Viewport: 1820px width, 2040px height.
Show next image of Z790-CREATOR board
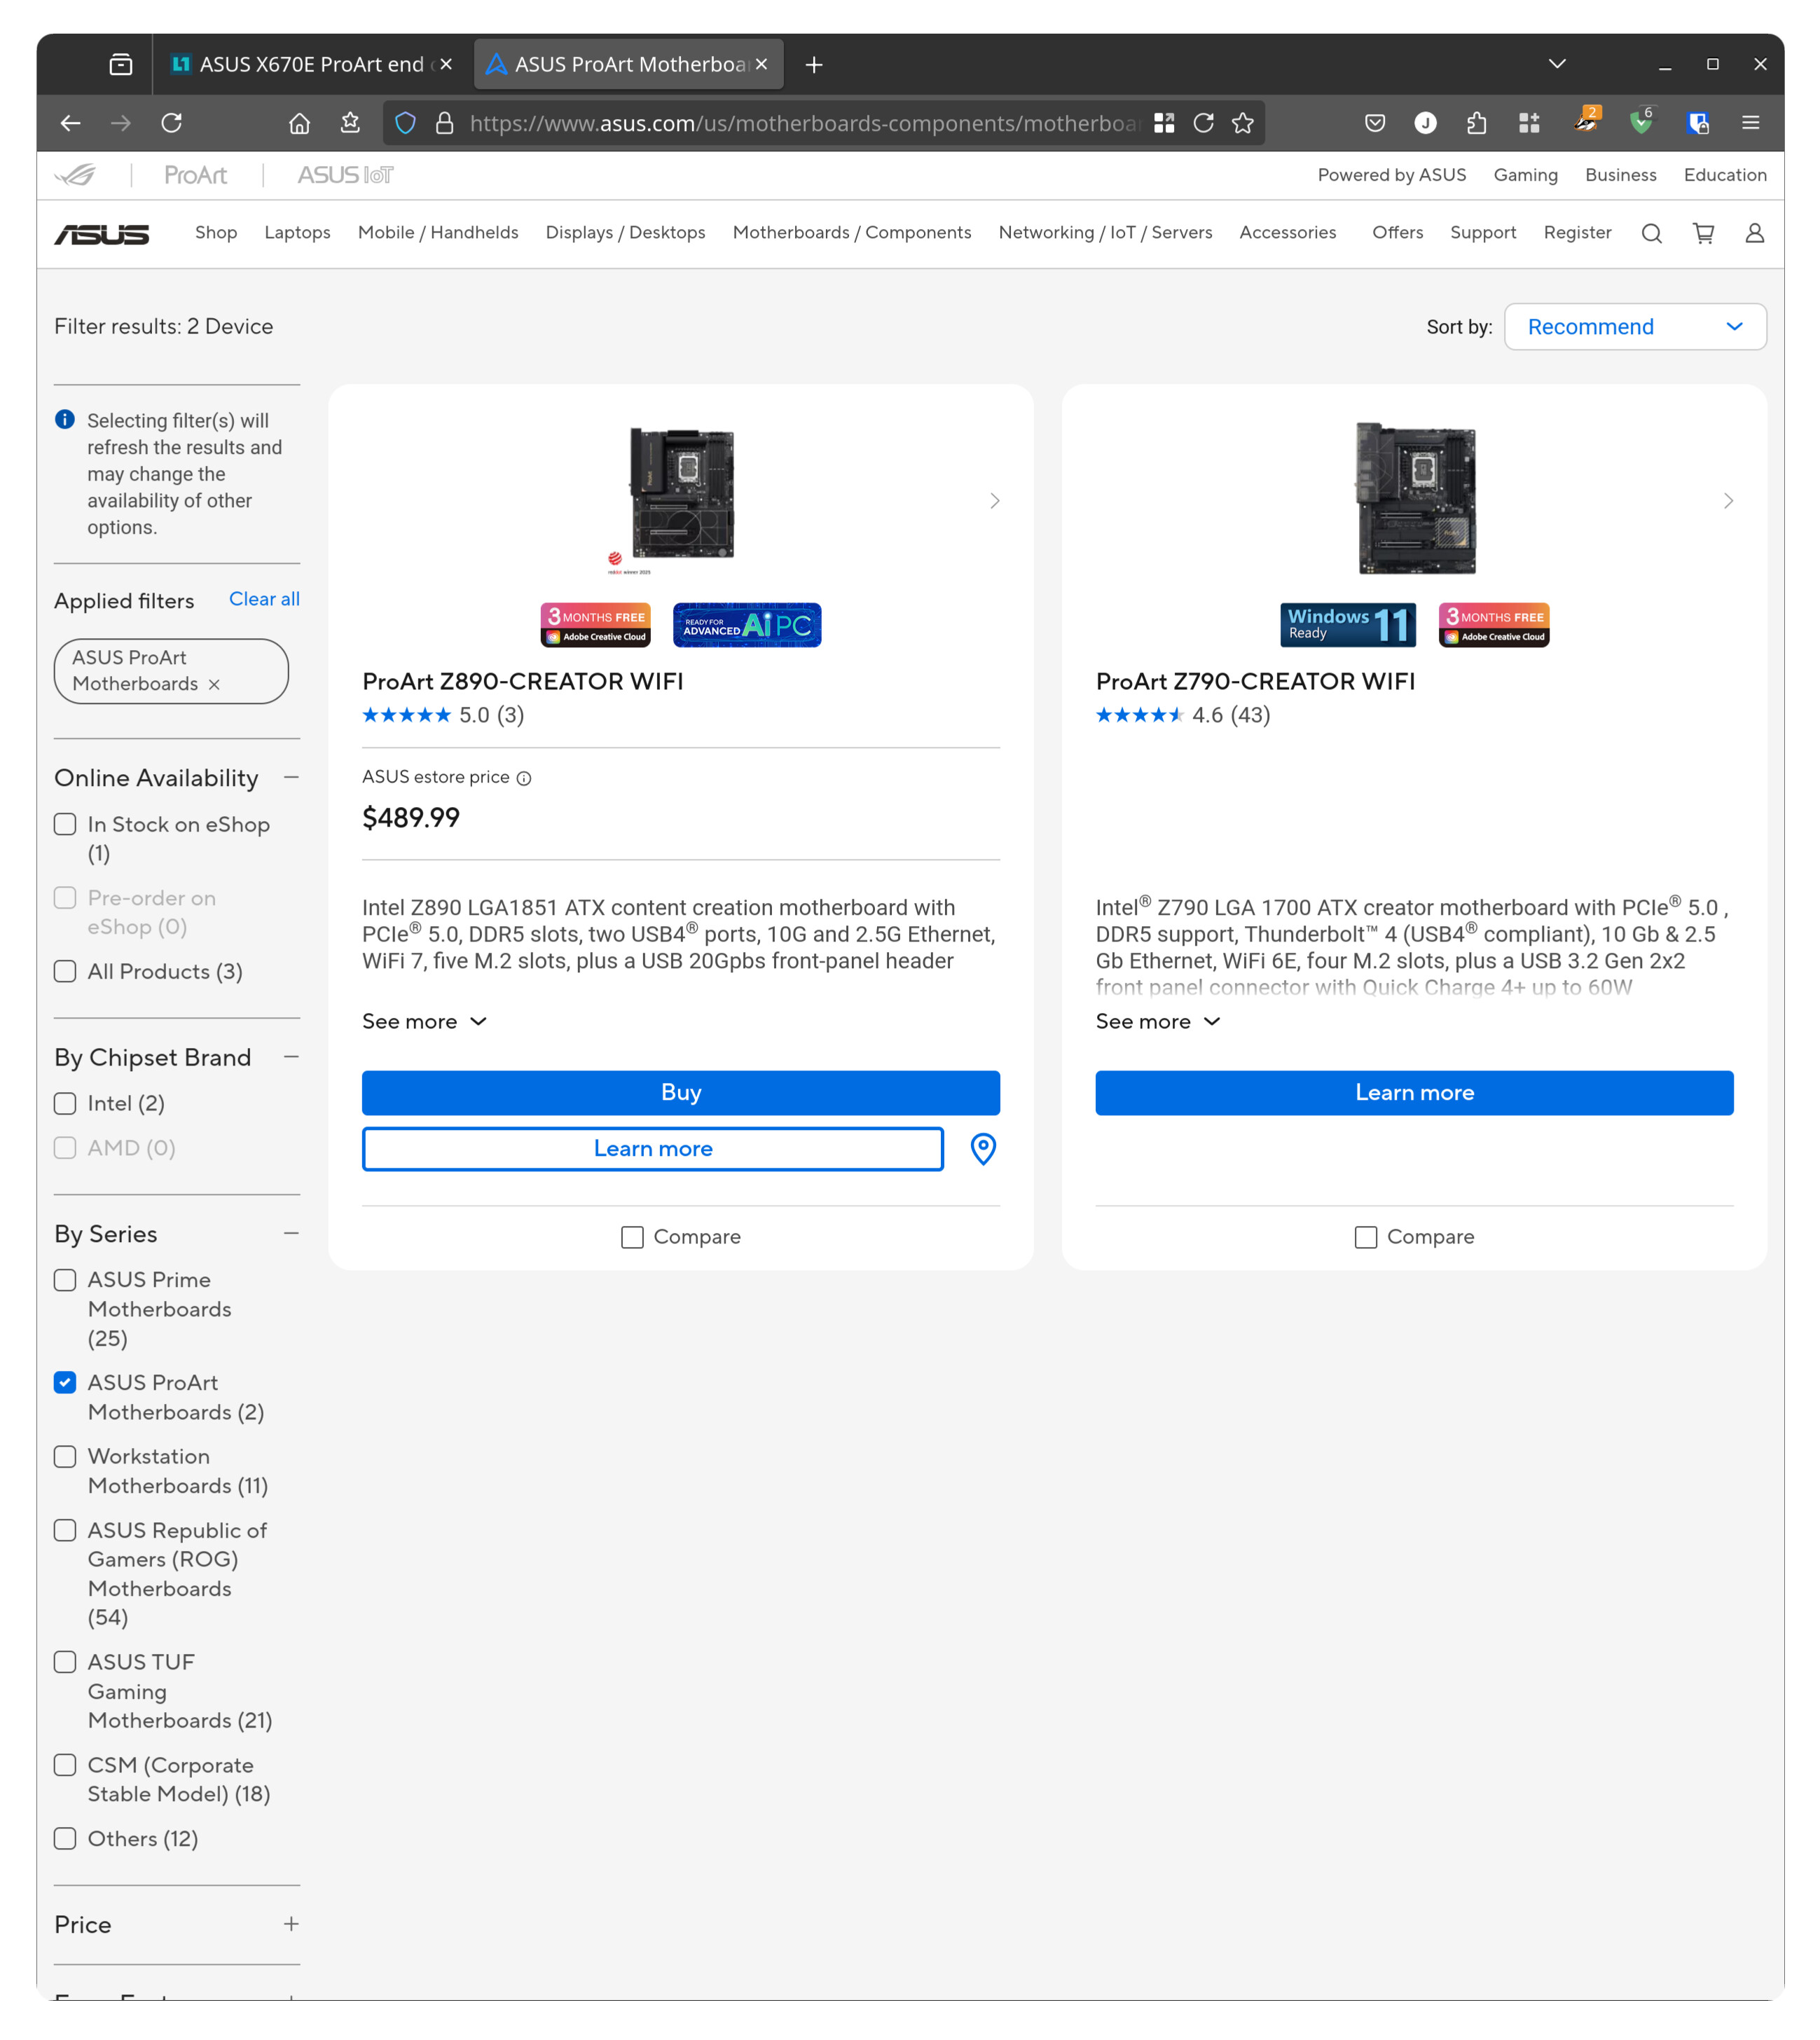(x=1728, y=501)
